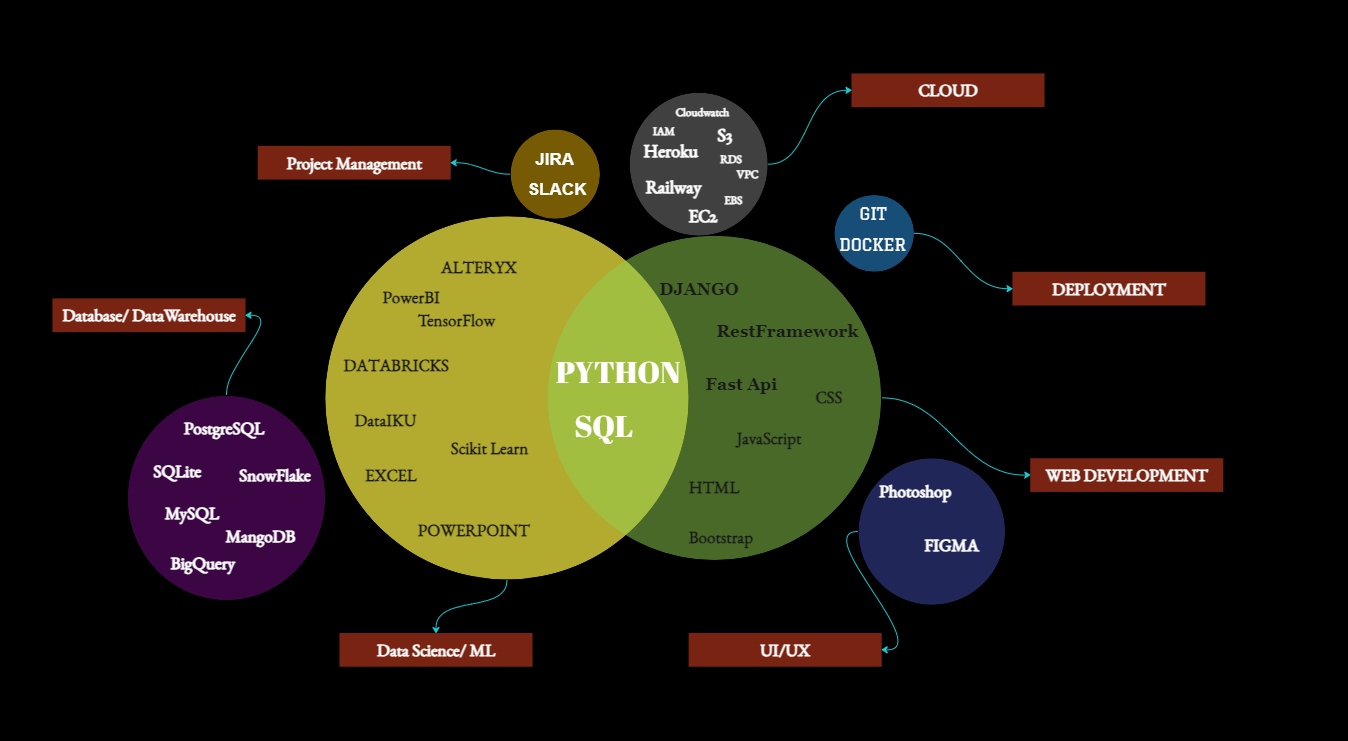Click the DEPLOYMENT label box
Viewport: 1348px width, 741px height.
1108,289
